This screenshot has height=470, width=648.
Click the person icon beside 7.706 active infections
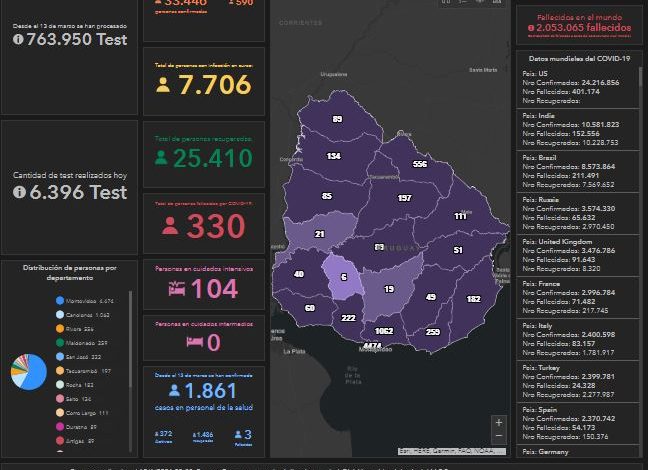click(164, 85)
